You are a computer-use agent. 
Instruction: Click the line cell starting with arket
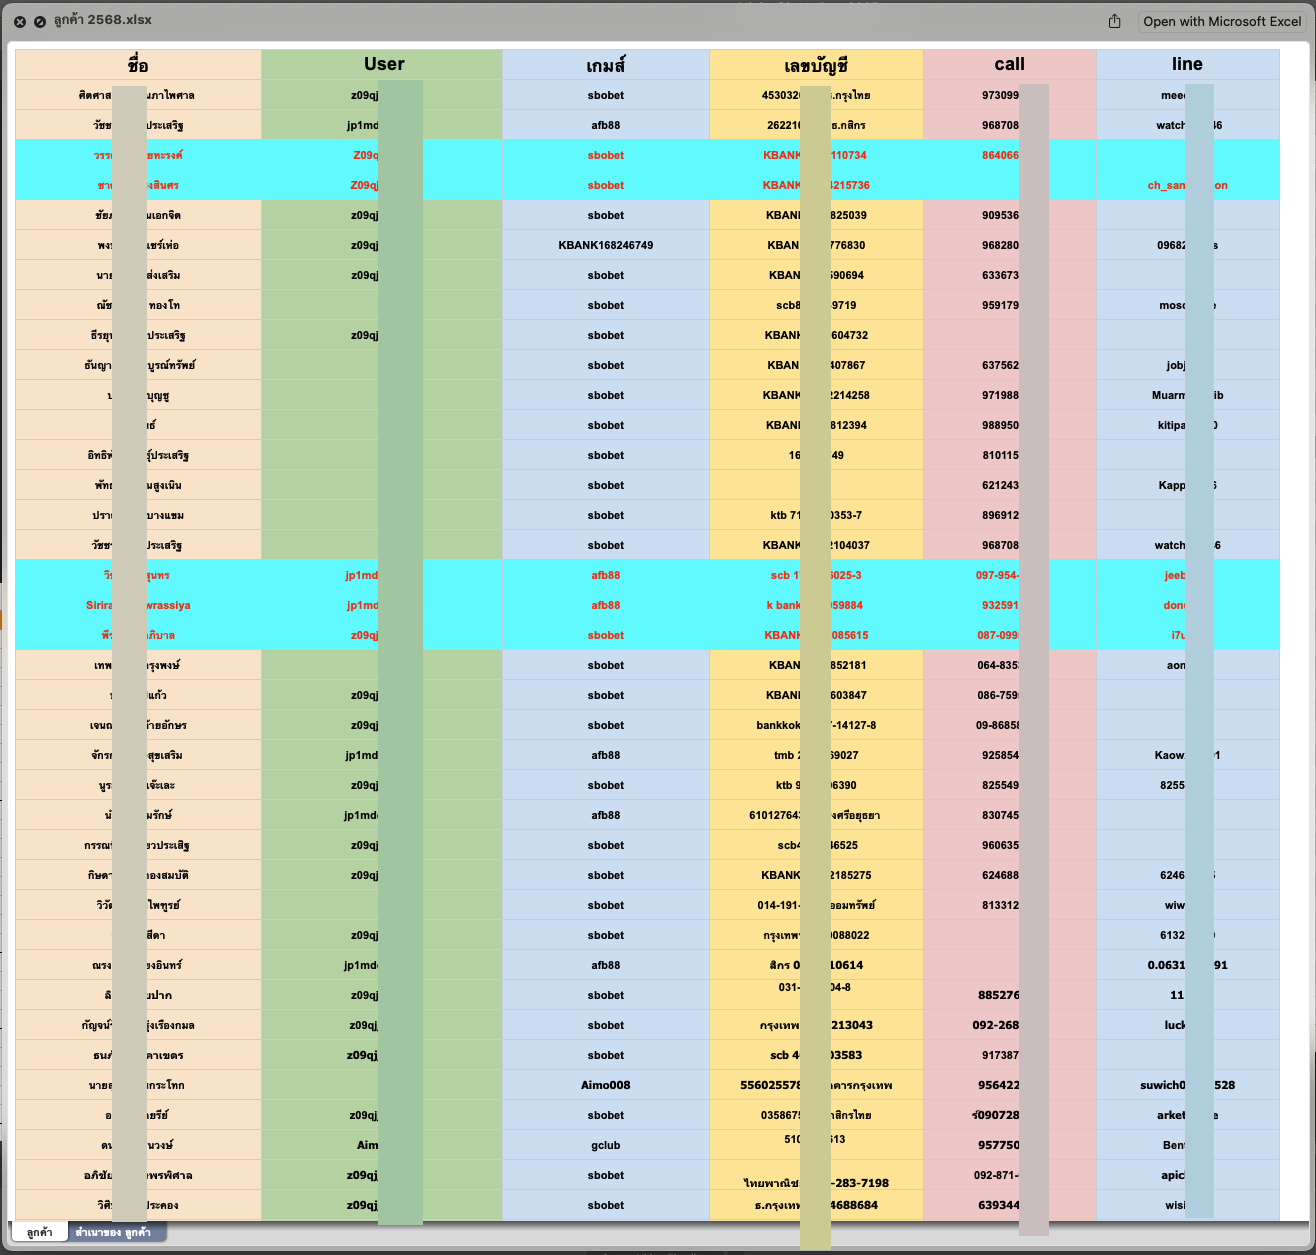(1188, 1115)
